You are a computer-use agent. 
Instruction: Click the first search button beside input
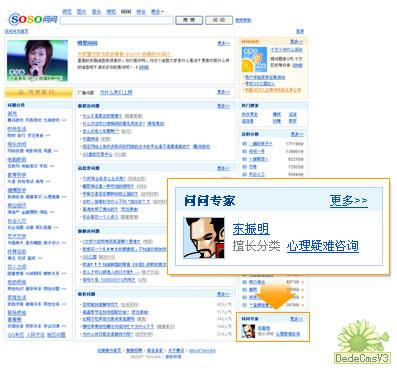(x=189, y=20)
